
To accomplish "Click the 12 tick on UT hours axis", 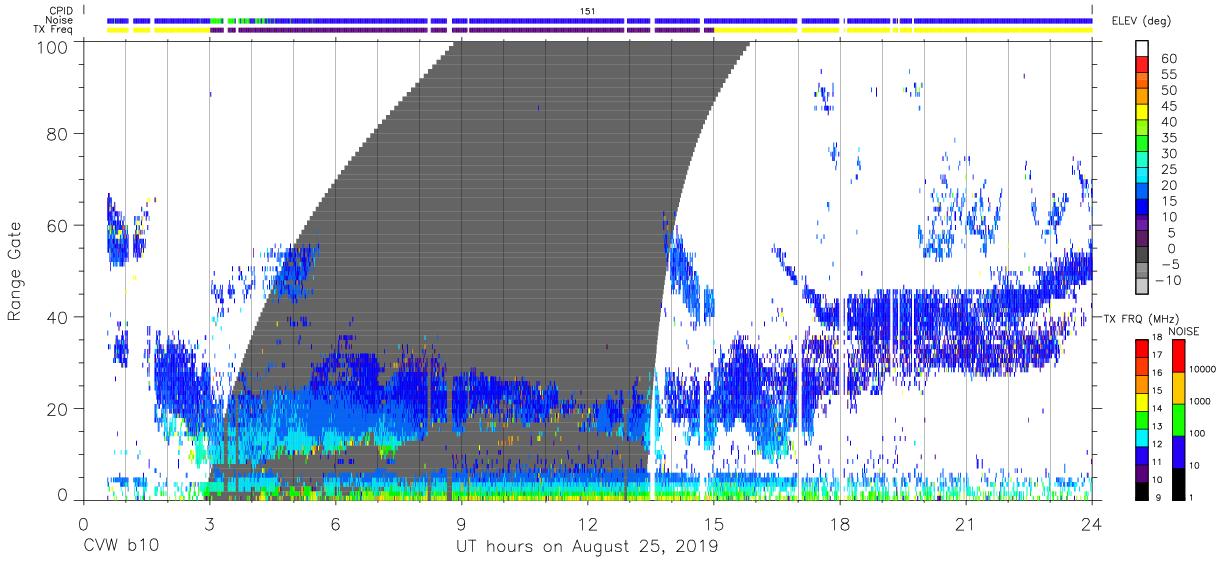I will pyautogui.click(x=587, y=525).
